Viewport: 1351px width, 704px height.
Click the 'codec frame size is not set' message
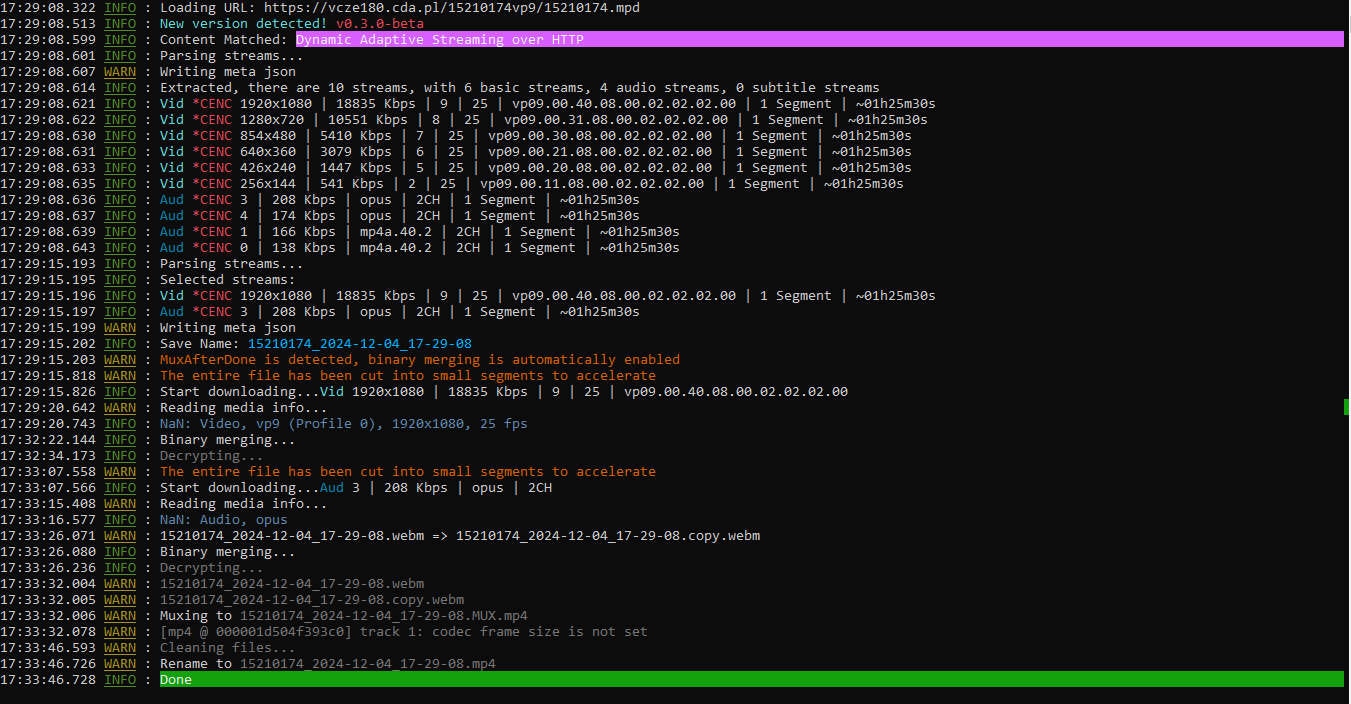click(404, 632)
